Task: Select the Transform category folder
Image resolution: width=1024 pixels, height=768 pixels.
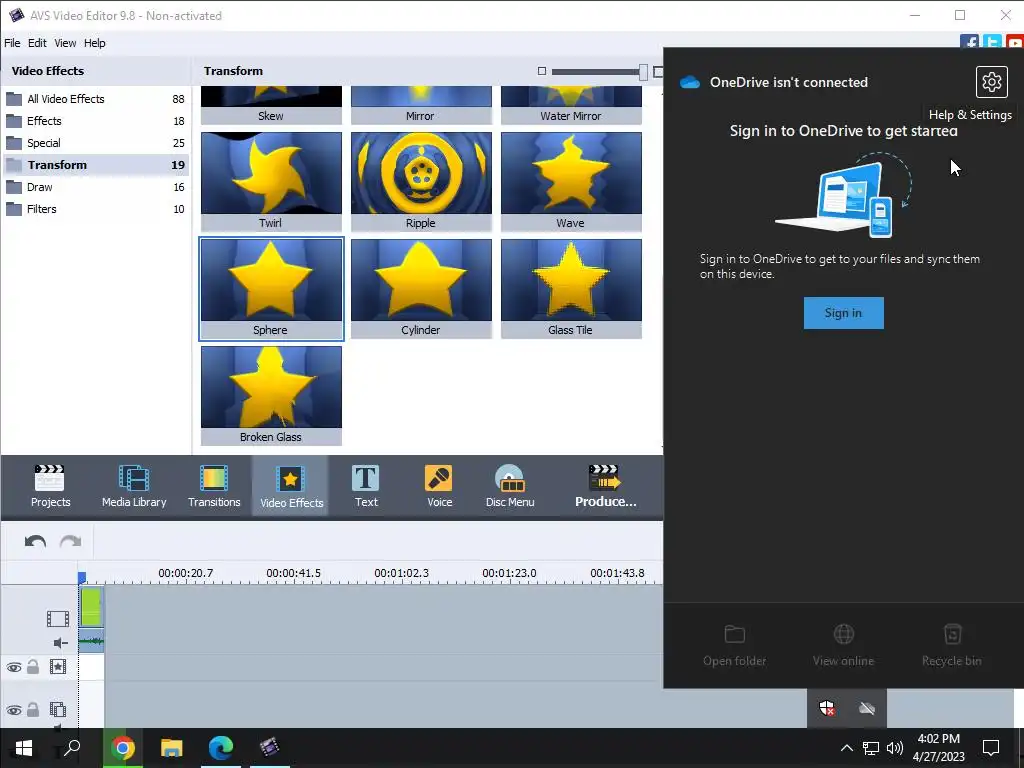Action: (x=95, y=165)
